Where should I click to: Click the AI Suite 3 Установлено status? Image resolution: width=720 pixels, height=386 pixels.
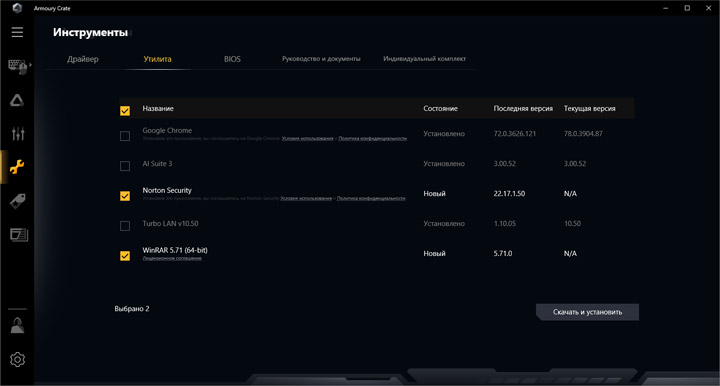coord(444,163)
